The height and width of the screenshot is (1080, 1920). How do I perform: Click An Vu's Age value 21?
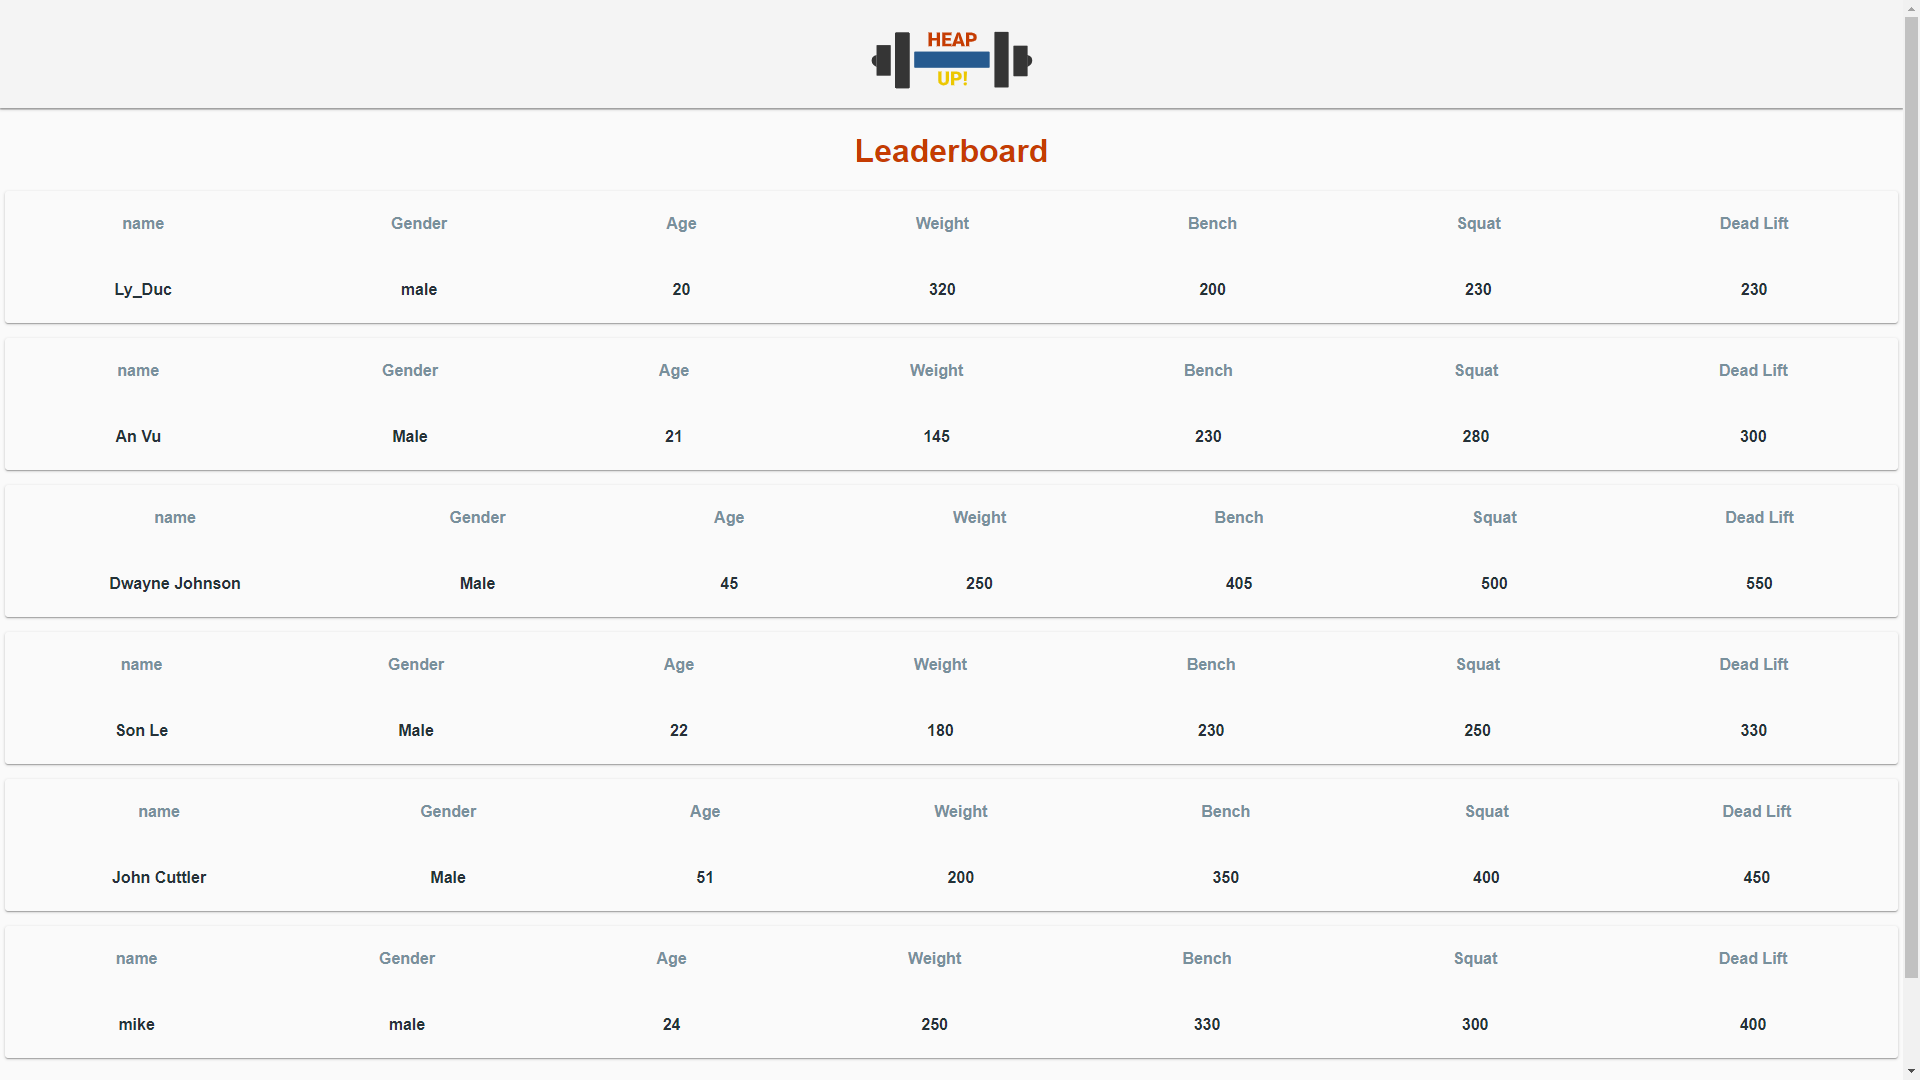pyautogui.click(x=674, y=436)
